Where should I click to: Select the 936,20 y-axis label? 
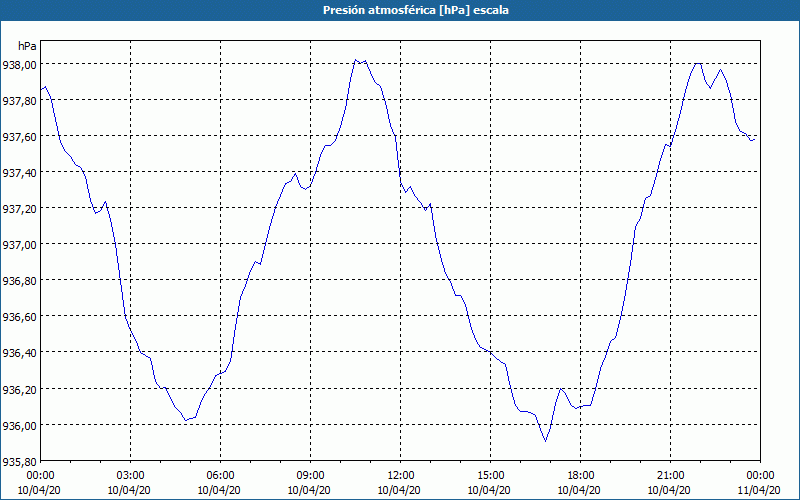(x=19, y=389)
